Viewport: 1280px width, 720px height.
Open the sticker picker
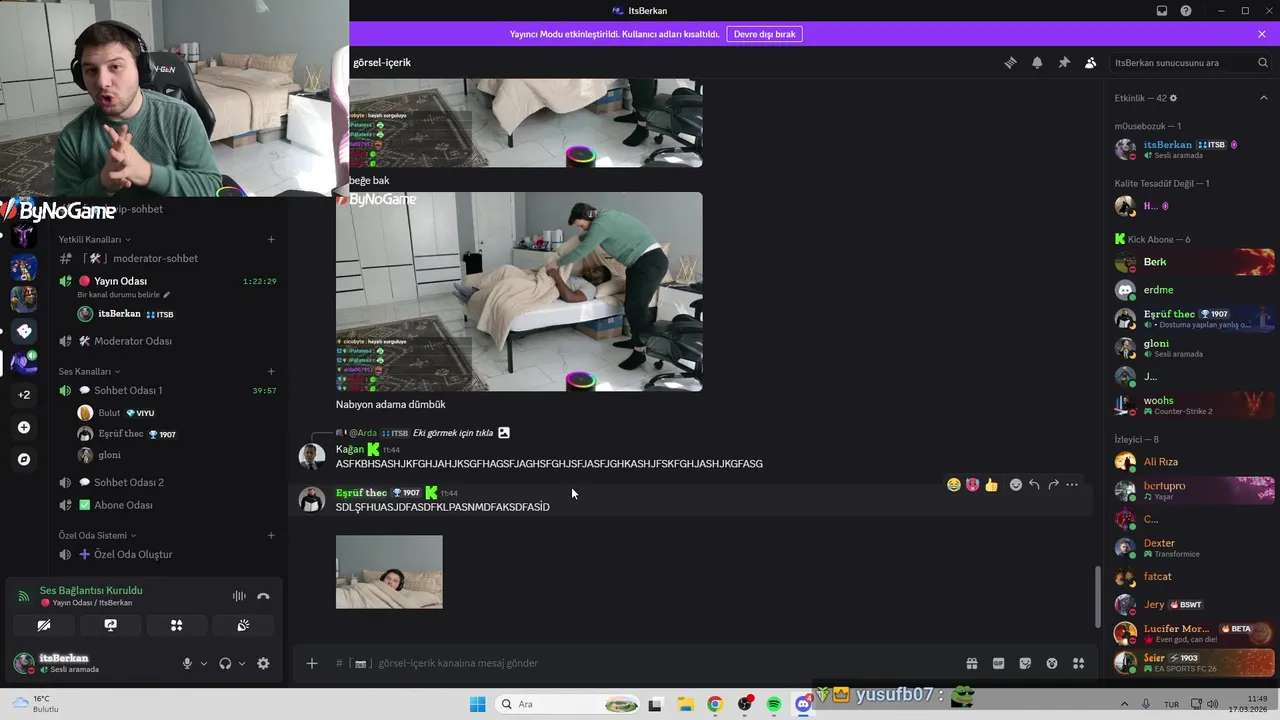pyautogui.click(x=1025, y=663)
